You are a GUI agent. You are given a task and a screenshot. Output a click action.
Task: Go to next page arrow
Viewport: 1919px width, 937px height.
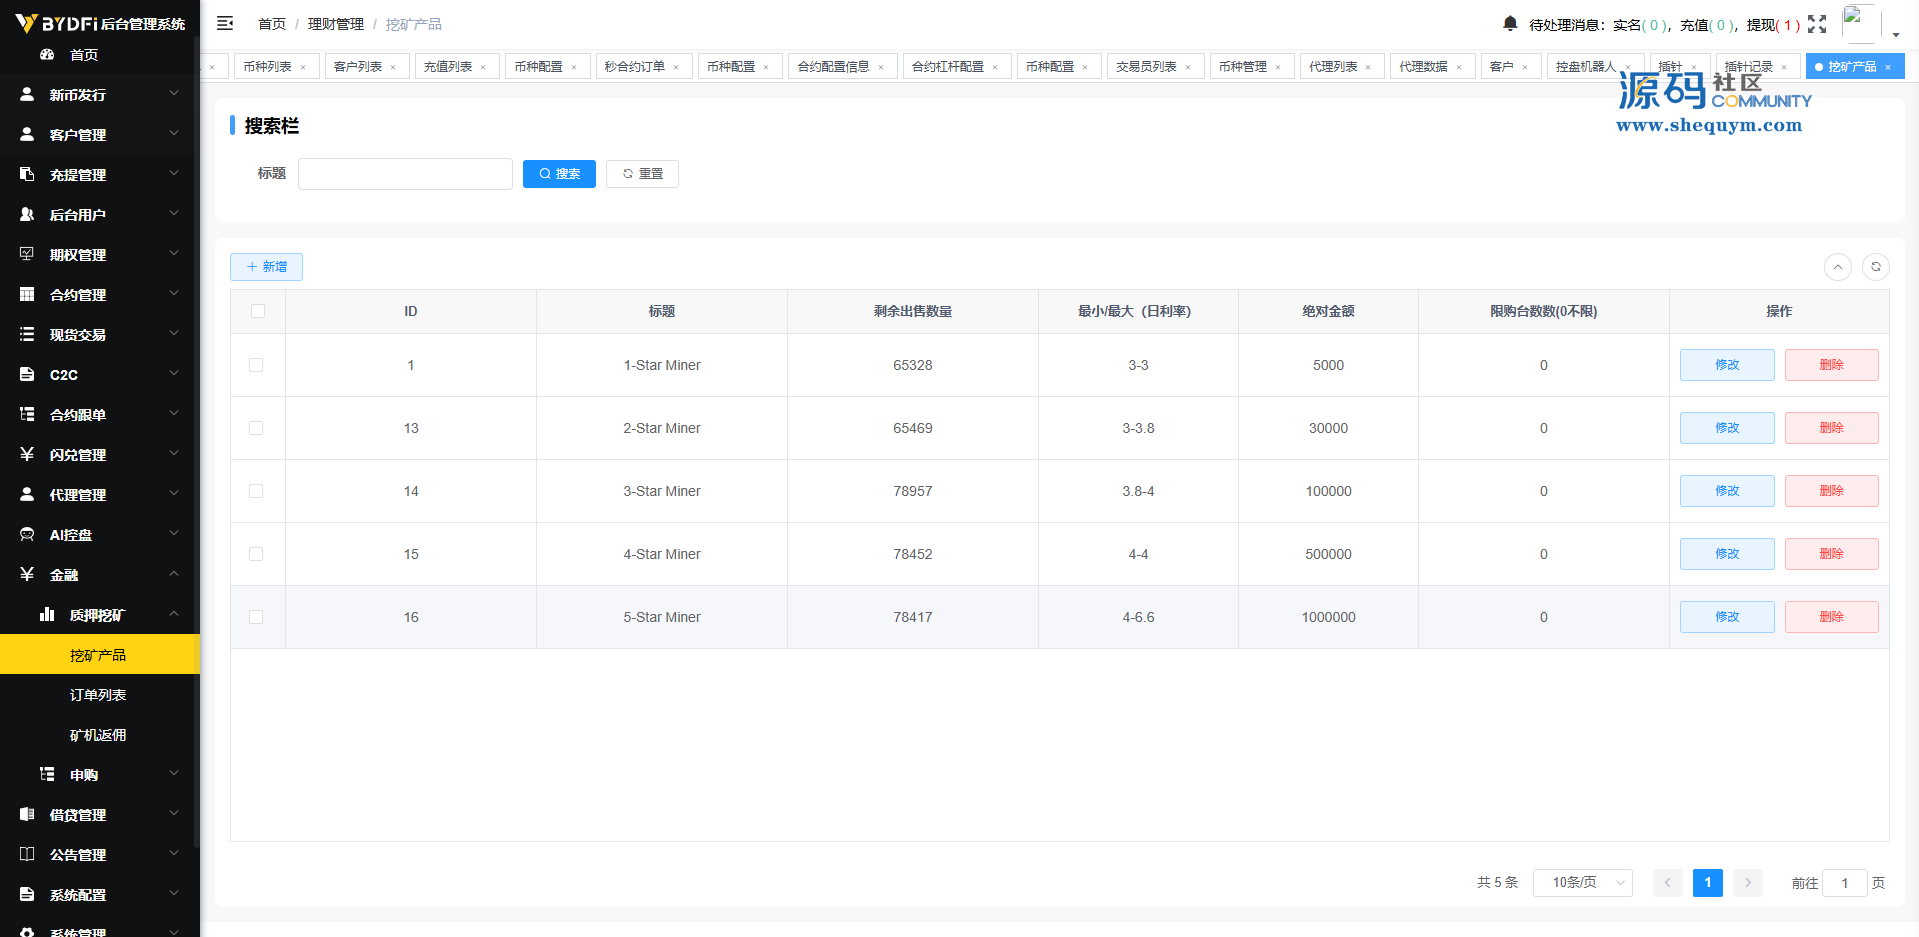point(1748,883)
